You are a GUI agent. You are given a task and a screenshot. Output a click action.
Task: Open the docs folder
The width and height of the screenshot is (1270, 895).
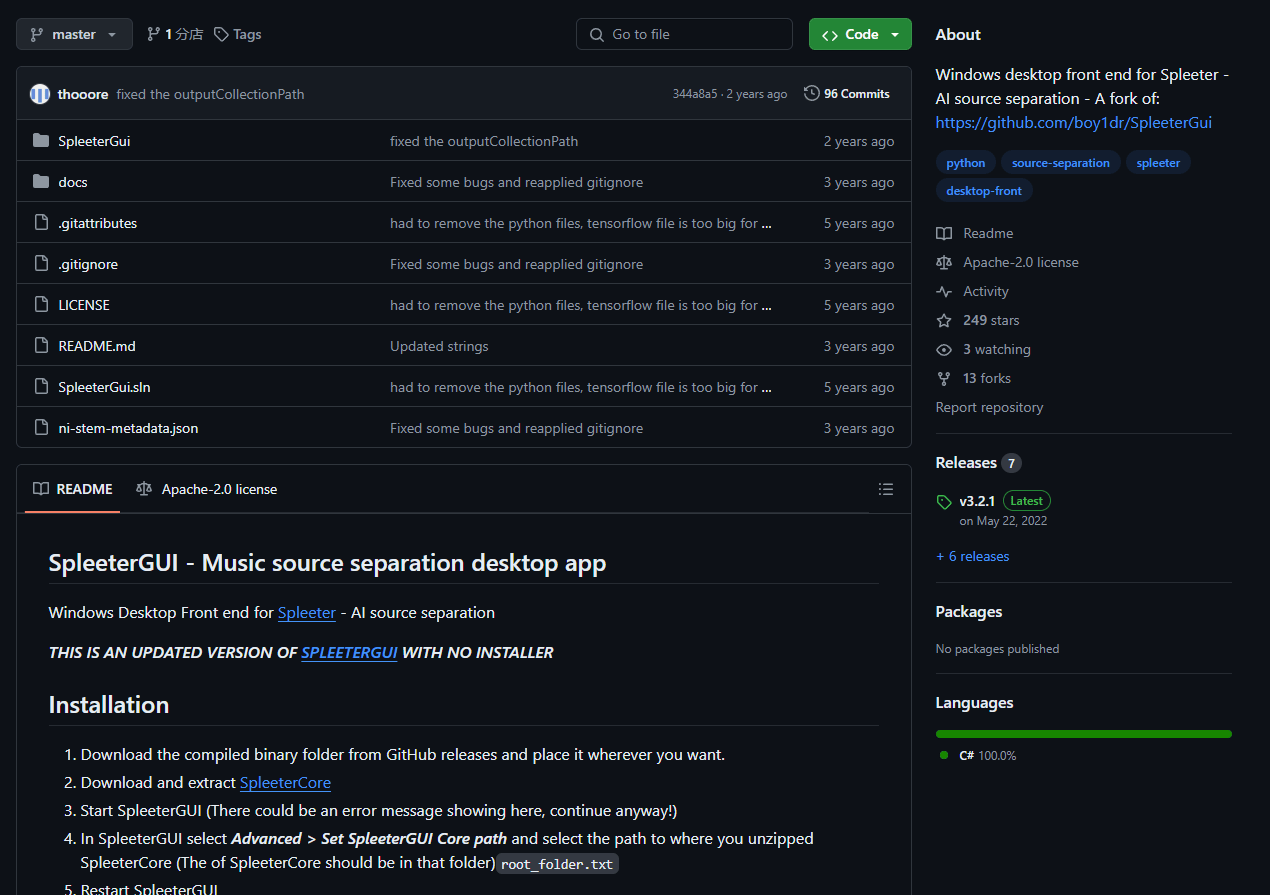tap(73, 182)
